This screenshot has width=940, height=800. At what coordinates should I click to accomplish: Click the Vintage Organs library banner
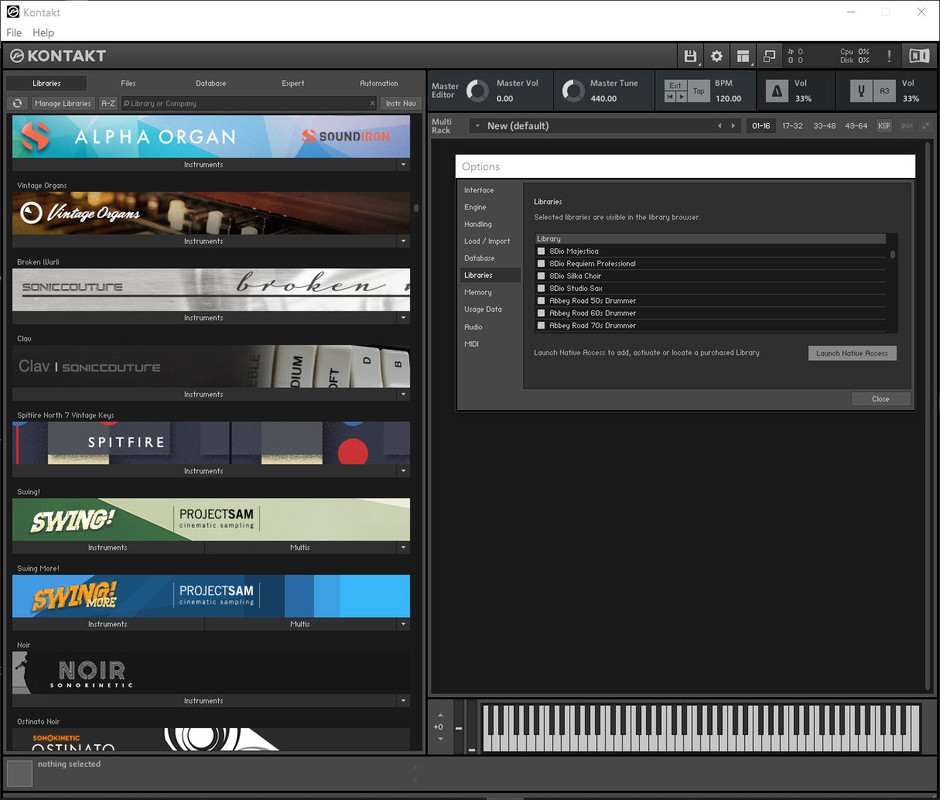click(x=211, y=213)
